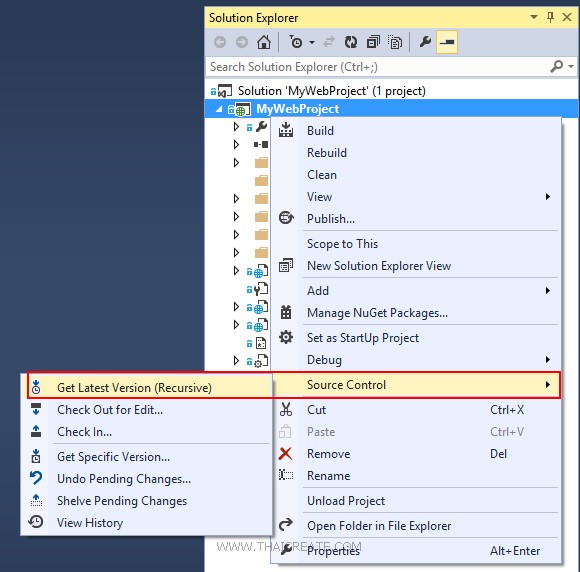Click the search magnifier icon
This screenshot has height=572, width=580.
[556, 67]
